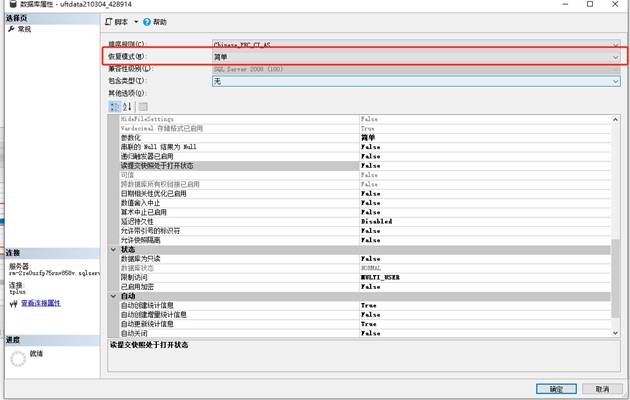Click the 取消 button
The height and width of the screenshot is (400, 630).
pos(602,389)
